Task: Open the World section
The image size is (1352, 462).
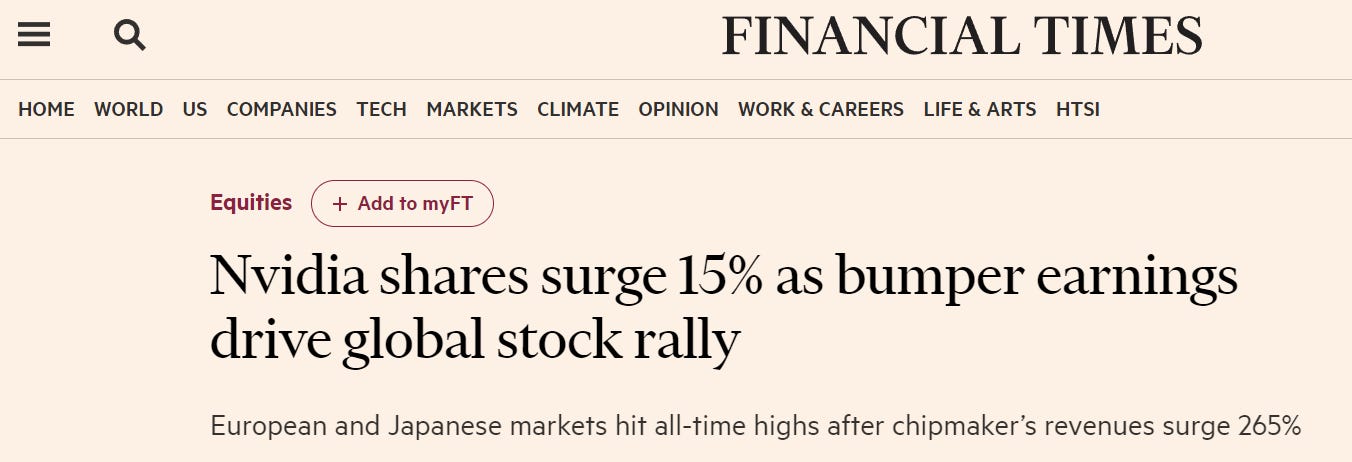Action: point(128,110)
